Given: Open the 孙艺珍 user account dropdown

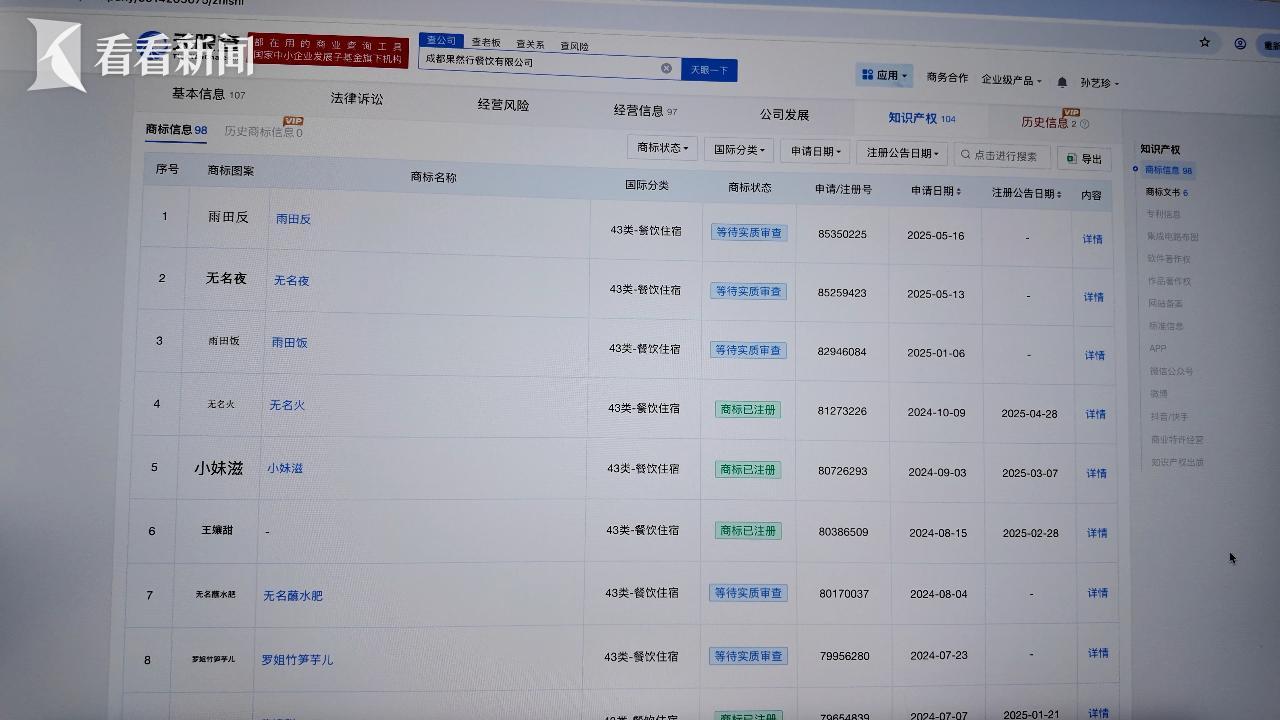Looking at the screenshot, I should tap(1100, 83).
